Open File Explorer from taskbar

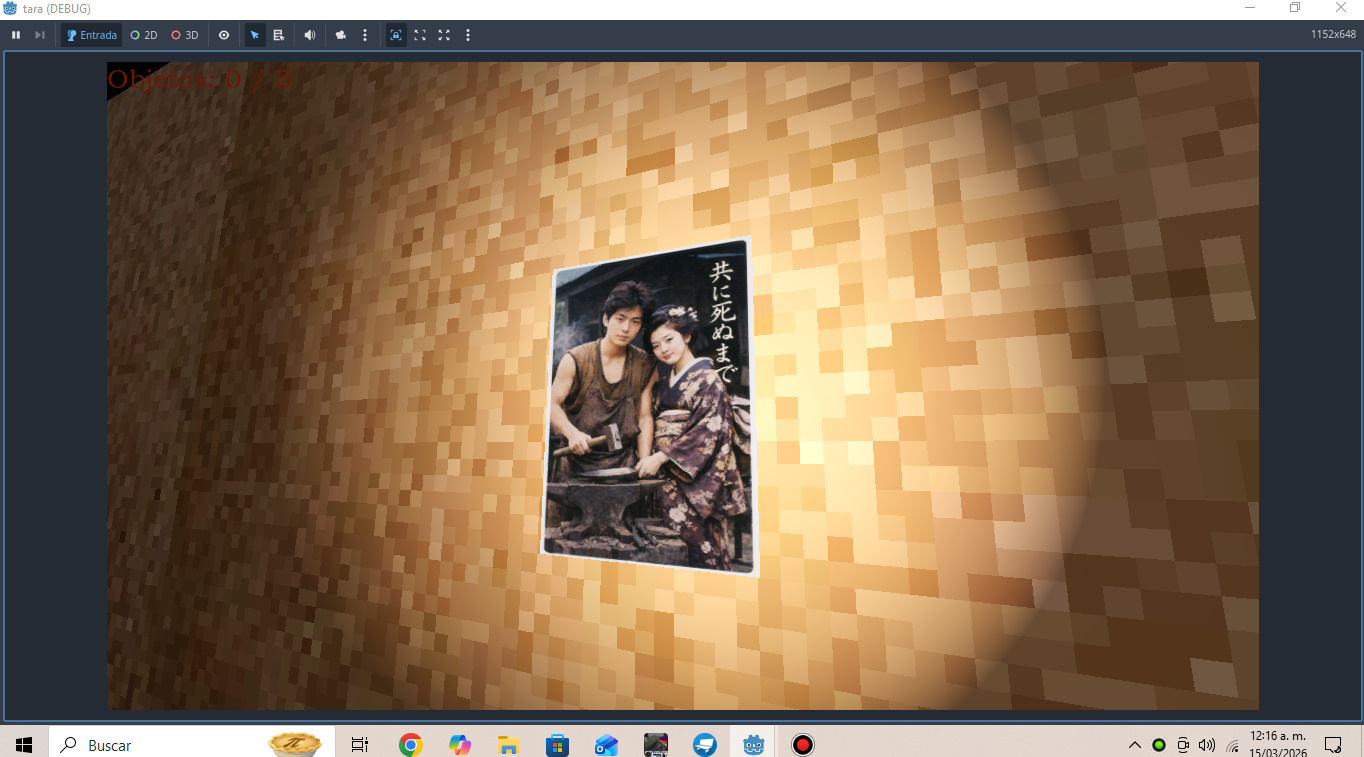[x=508, y=745]
